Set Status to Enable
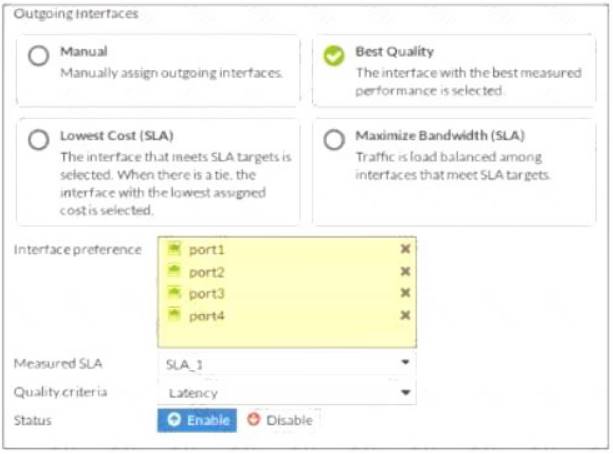613x454 pixels. 197,420
